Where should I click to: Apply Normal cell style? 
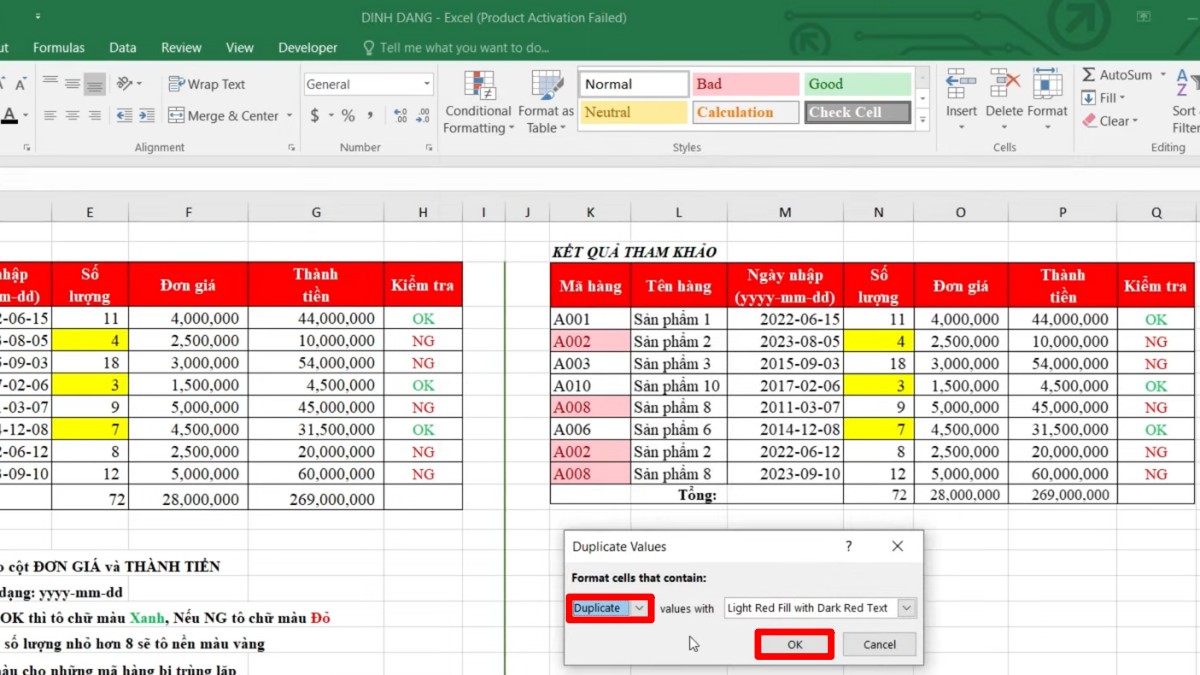coord(633,84)
